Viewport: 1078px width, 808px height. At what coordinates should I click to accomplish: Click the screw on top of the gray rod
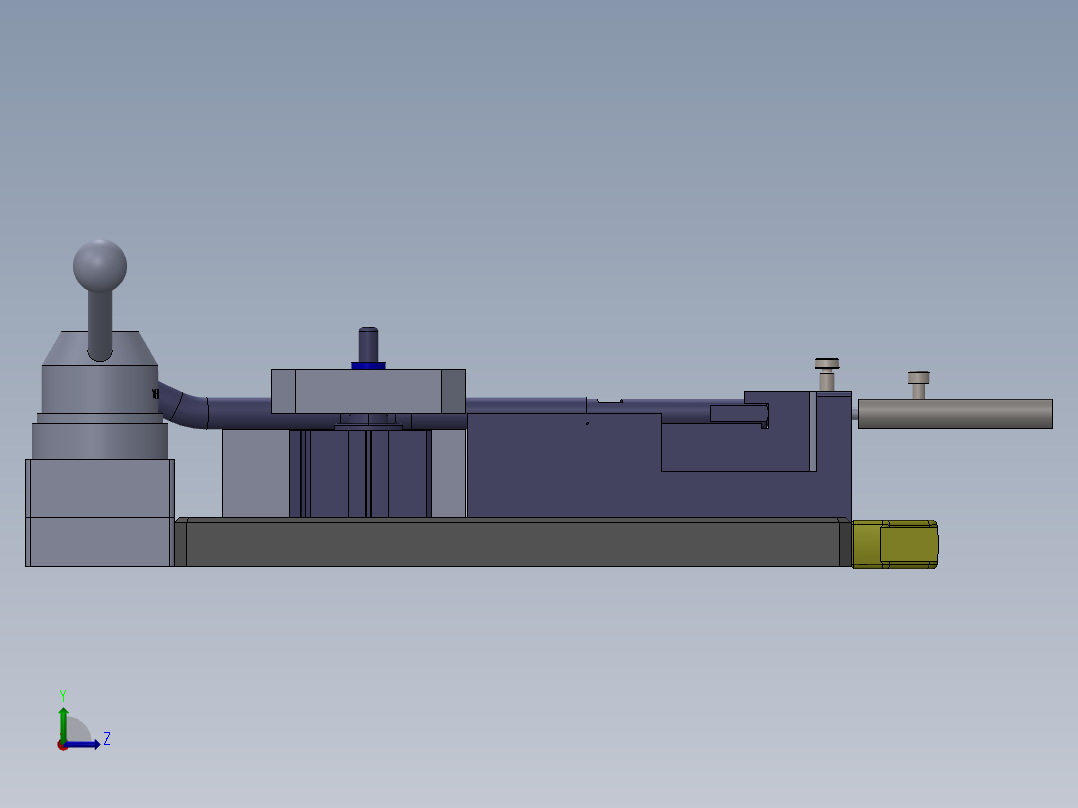coord(918,385)
